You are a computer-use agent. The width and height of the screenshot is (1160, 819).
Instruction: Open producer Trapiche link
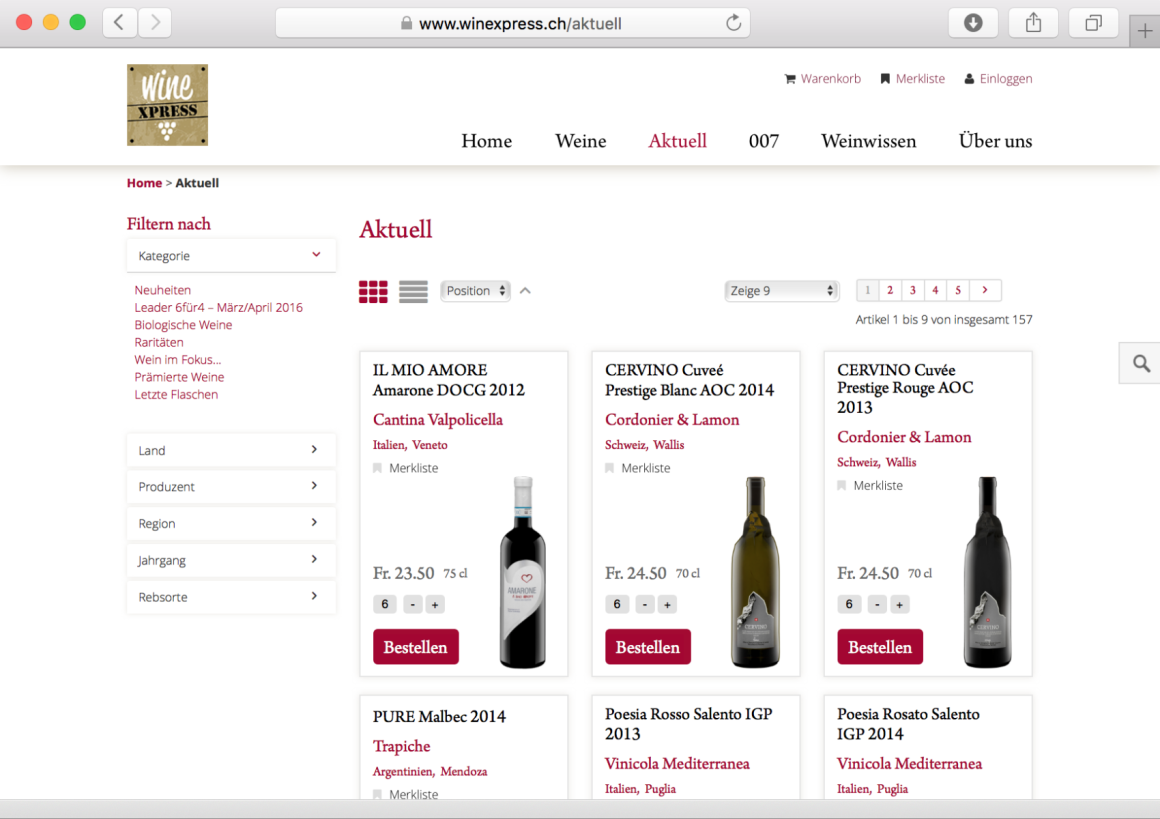(402, 746)
